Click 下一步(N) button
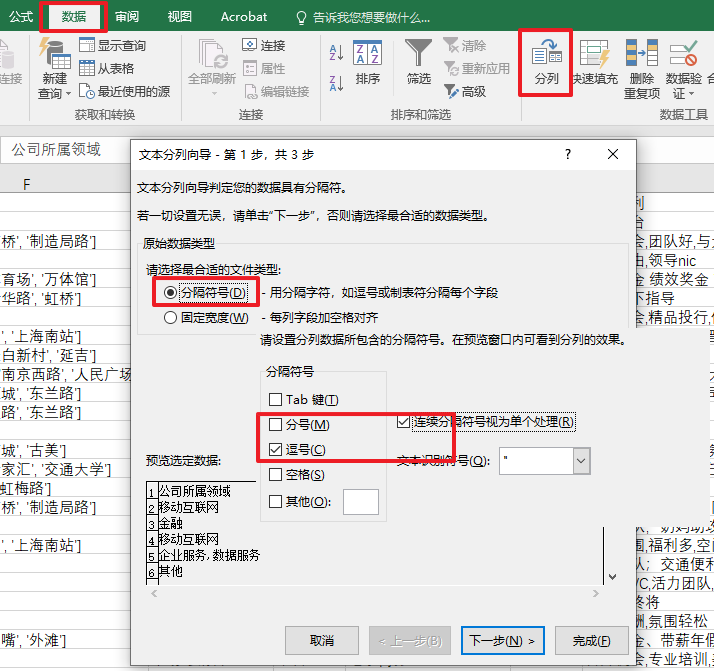The height and width of the screenshot is (671, 719). coord(503,641)
